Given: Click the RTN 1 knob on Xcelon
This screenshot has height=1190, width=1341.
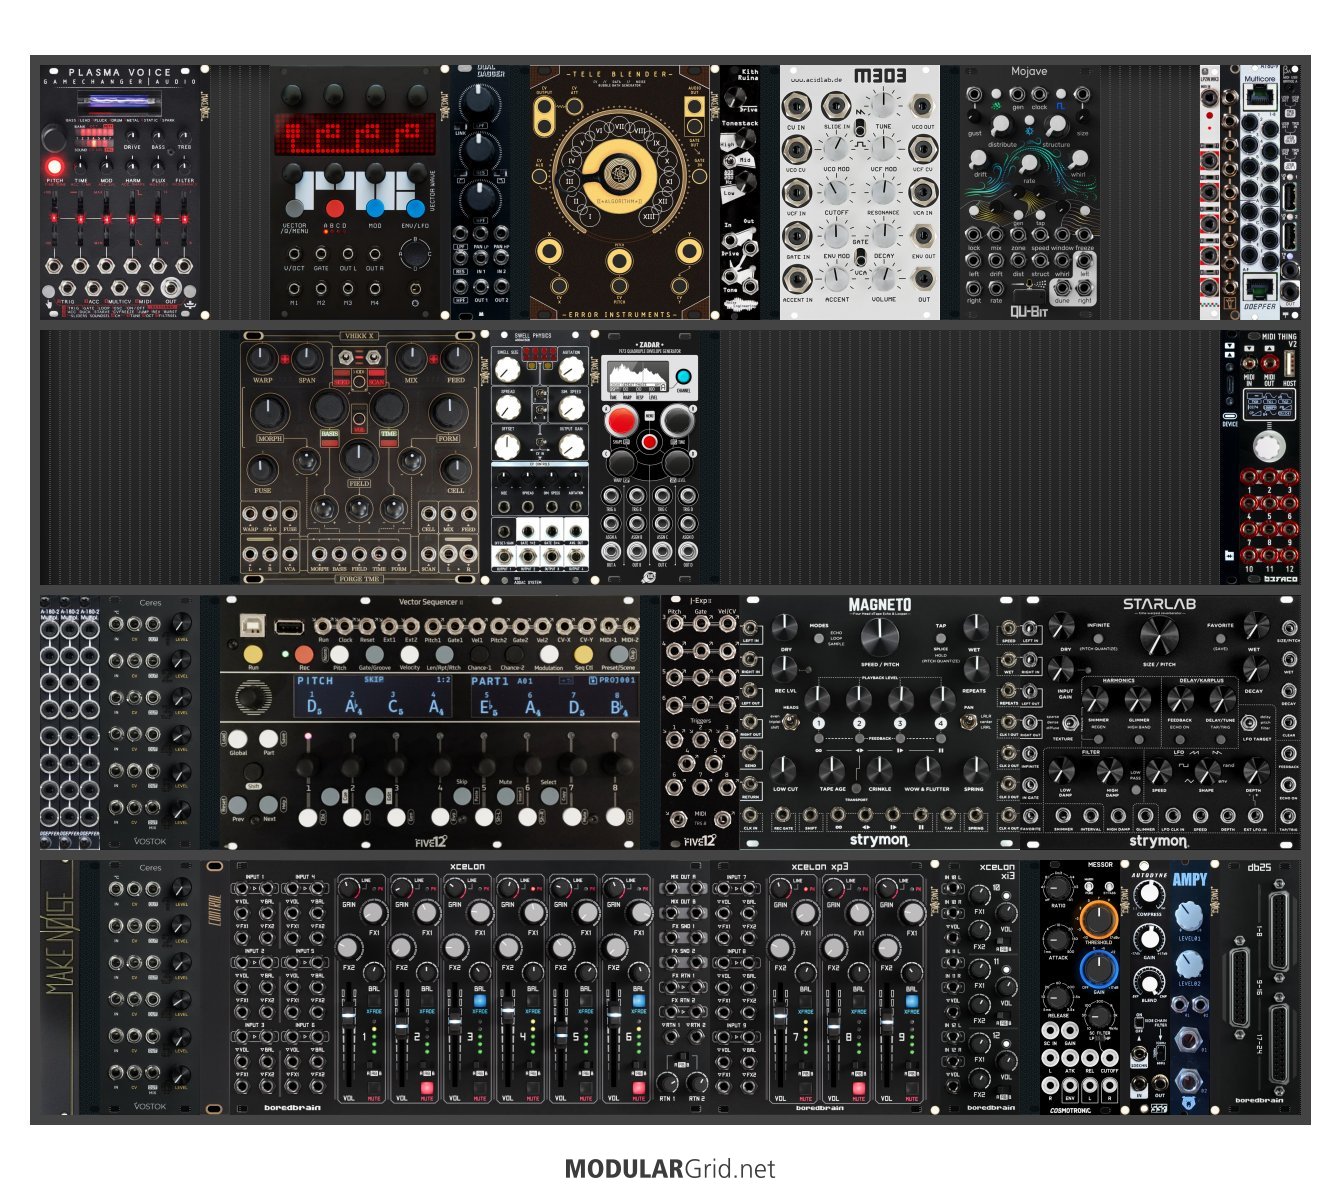Looking at the screenshot, I should click(668, 1082).
